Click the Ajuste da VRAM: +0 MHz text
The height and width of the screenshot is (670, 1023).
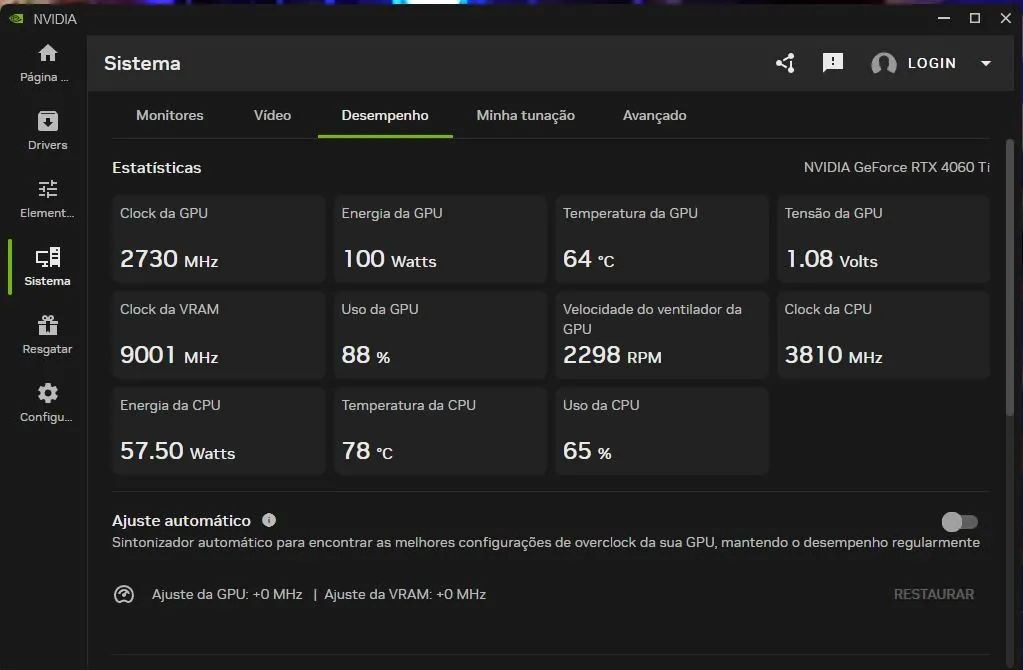405,594
